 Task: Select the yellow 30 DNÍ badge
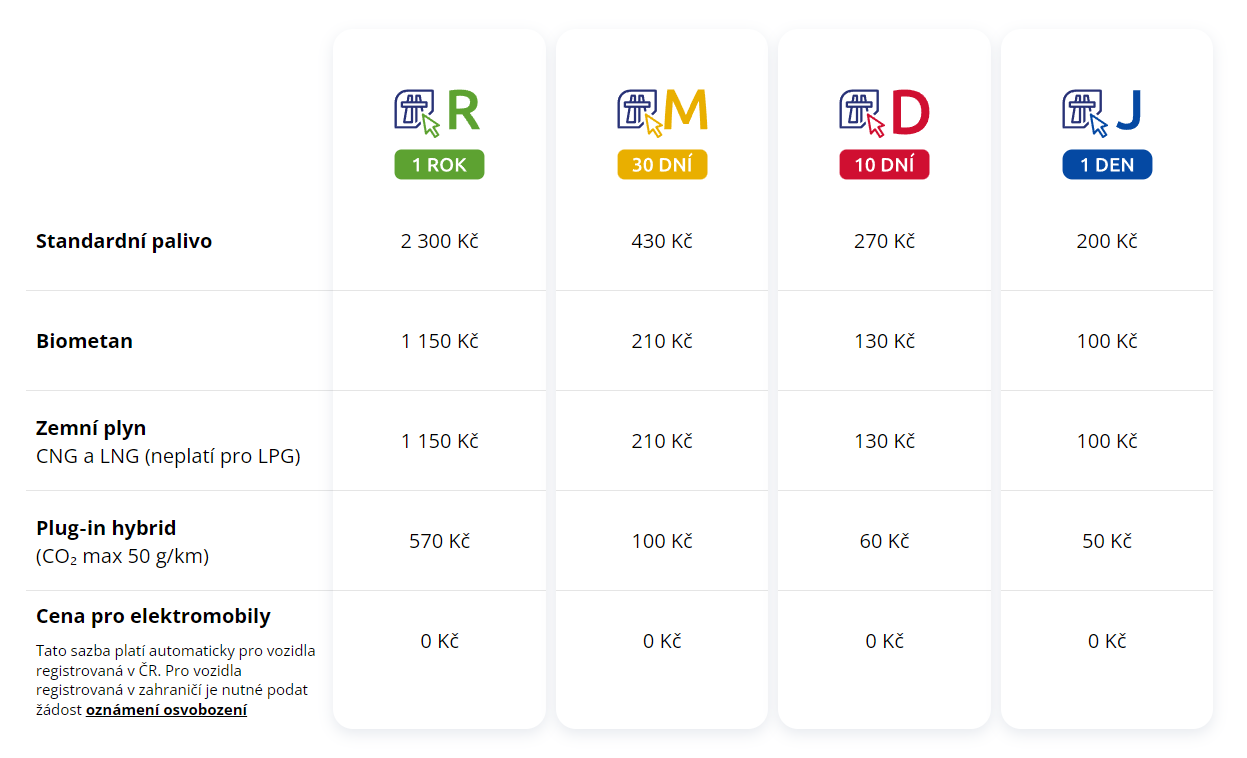[662, 165]
